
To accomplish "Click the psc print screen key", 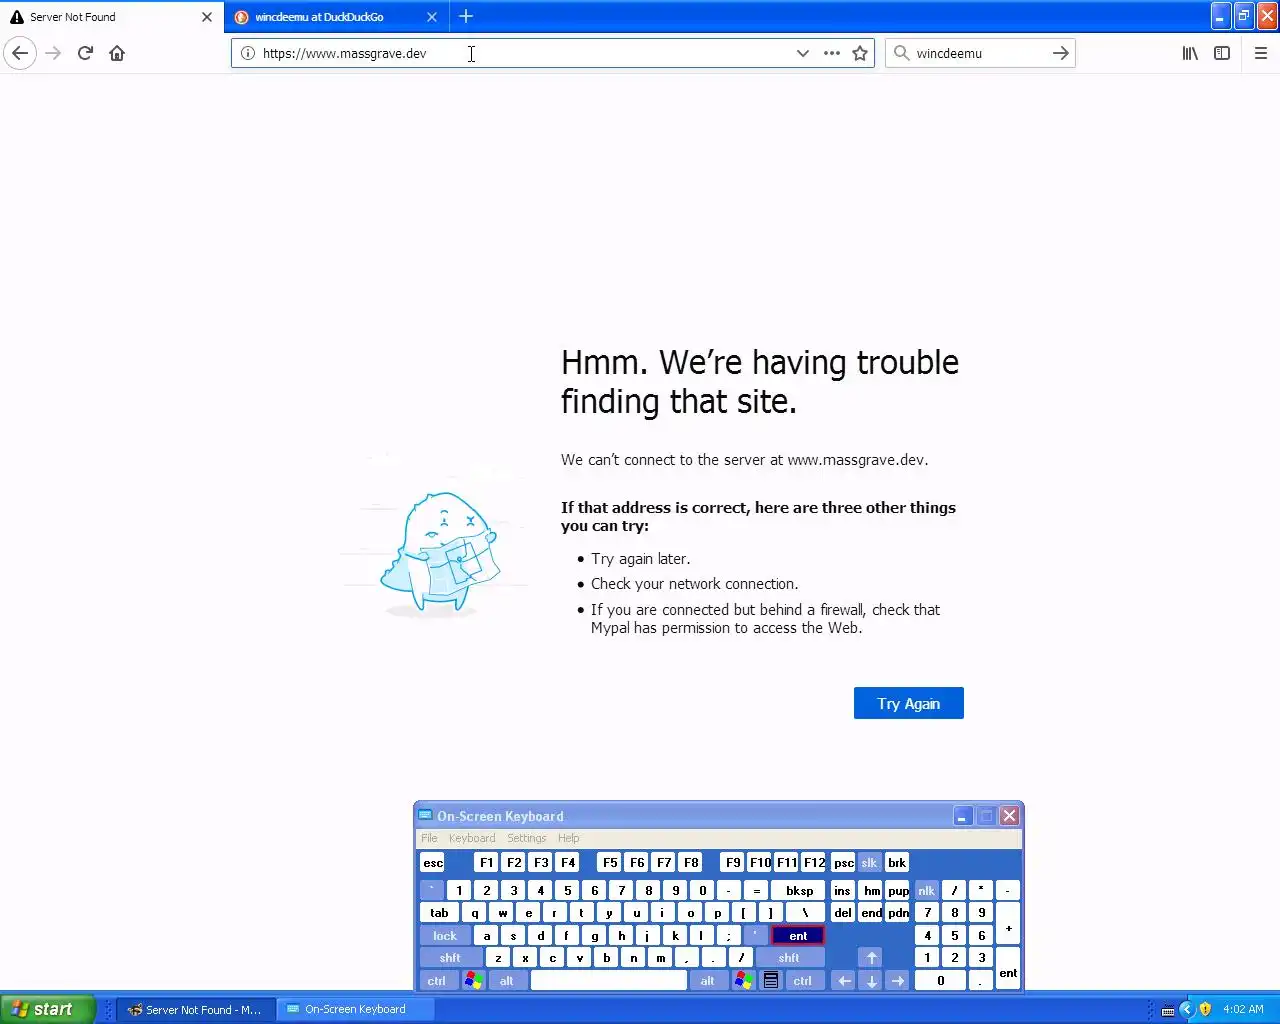I will [x=844, y=862].
